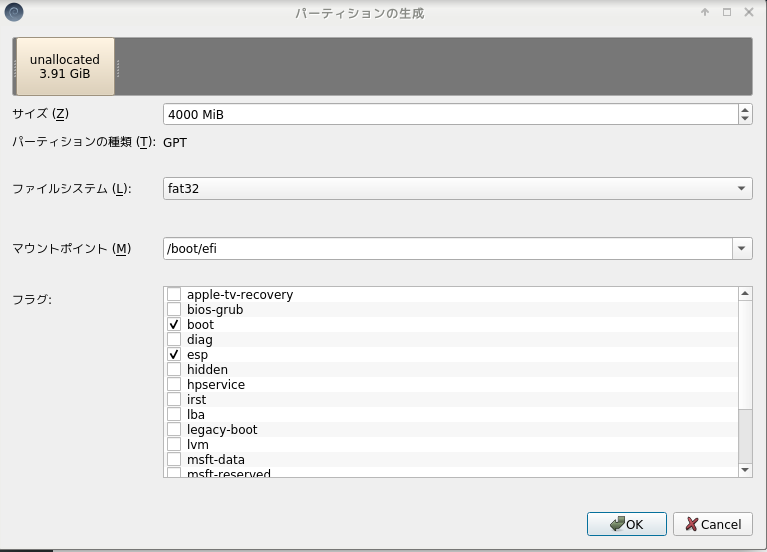Check the legacy-boot flag

point(174,430)
